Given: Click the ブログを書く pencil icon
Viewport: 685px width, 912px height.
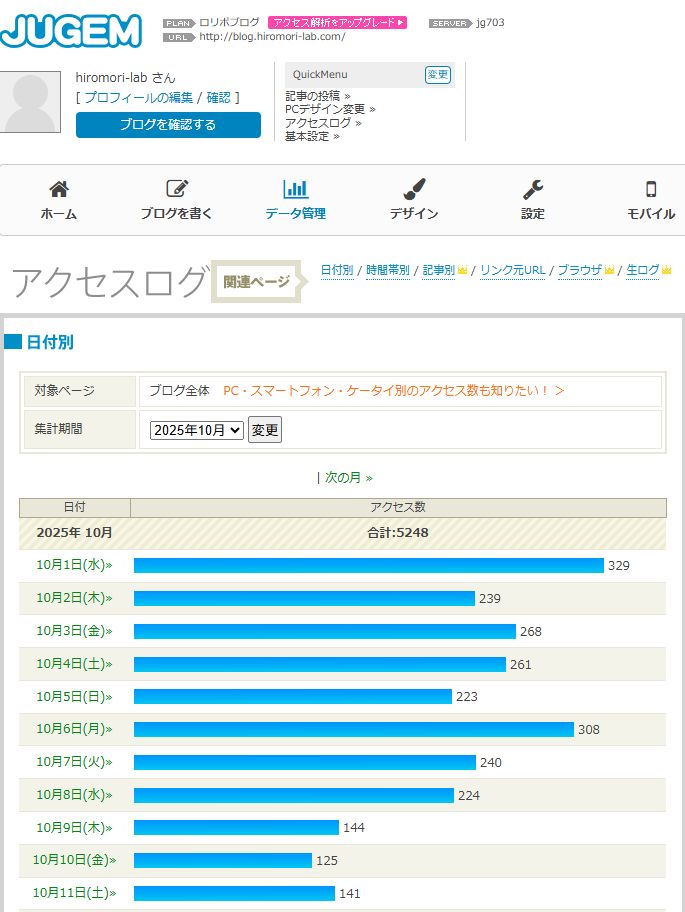Looking at the screenshot, I should tap(177, 190).
